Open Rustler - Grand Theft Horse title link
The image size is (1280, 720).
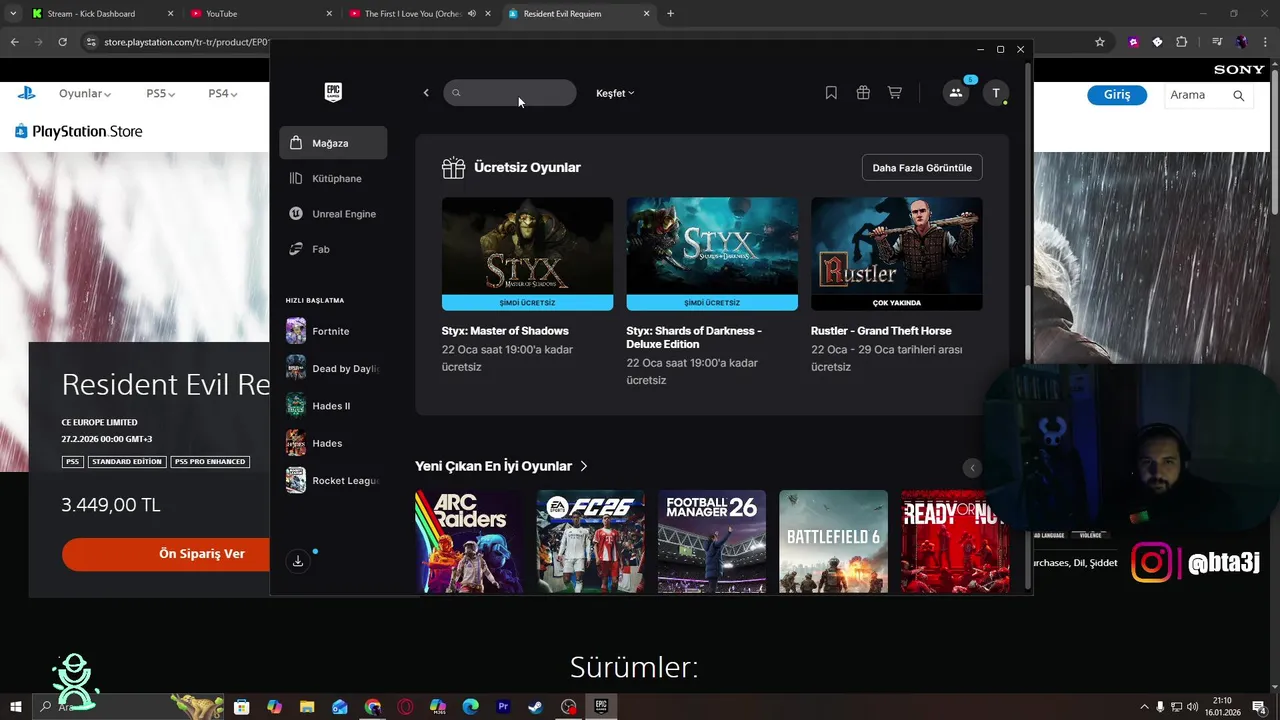pyautogui.click(x=881, y=331)
